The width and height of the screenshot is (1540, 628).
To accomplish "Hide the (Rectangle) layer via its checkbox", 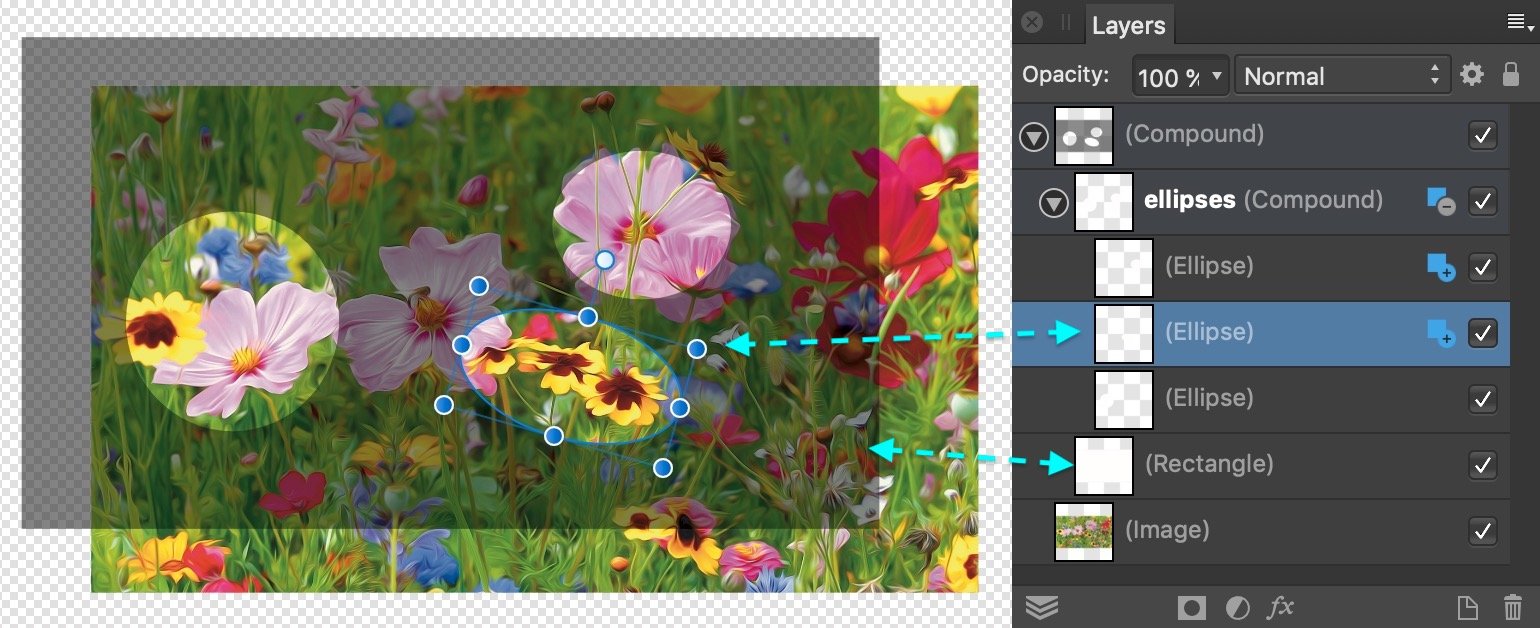I will [x=1483, y=465].
